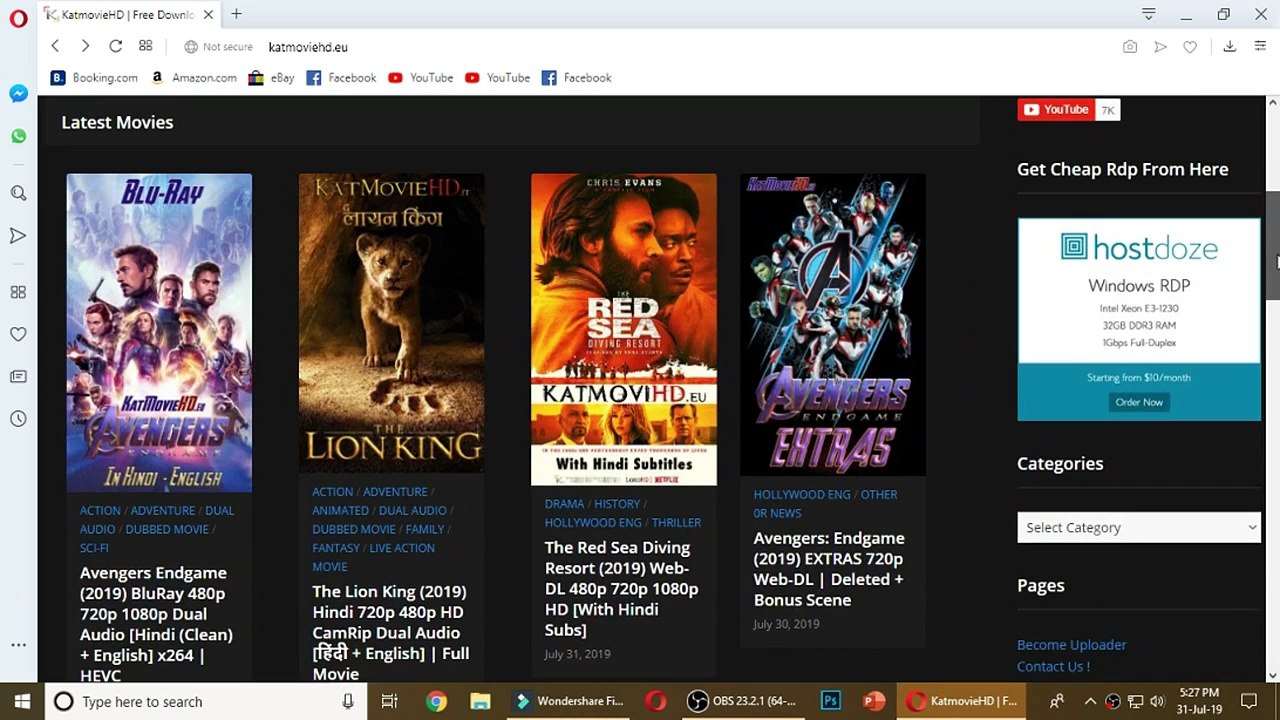Screen dimensions: 1280x720
Task: Switch to PowerPoint on the taskbar
Action: tap(874, 701)
